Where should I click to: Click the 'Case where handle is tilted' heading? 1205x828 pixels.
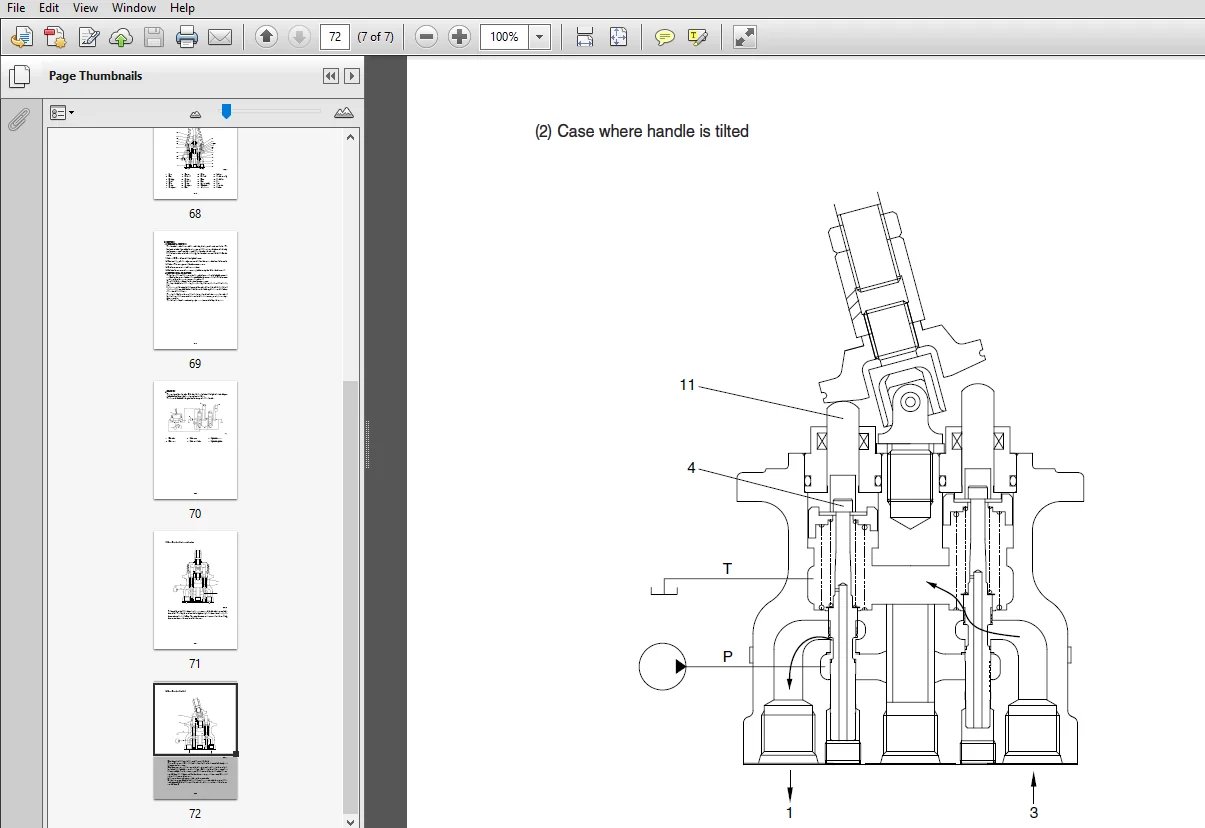tap(653, 131)
